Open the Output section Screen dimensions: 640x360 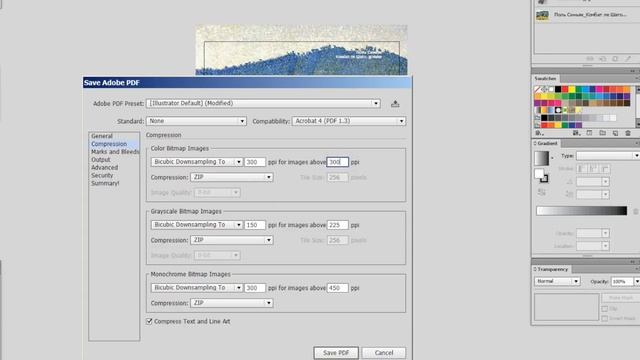tap(101, 160)
